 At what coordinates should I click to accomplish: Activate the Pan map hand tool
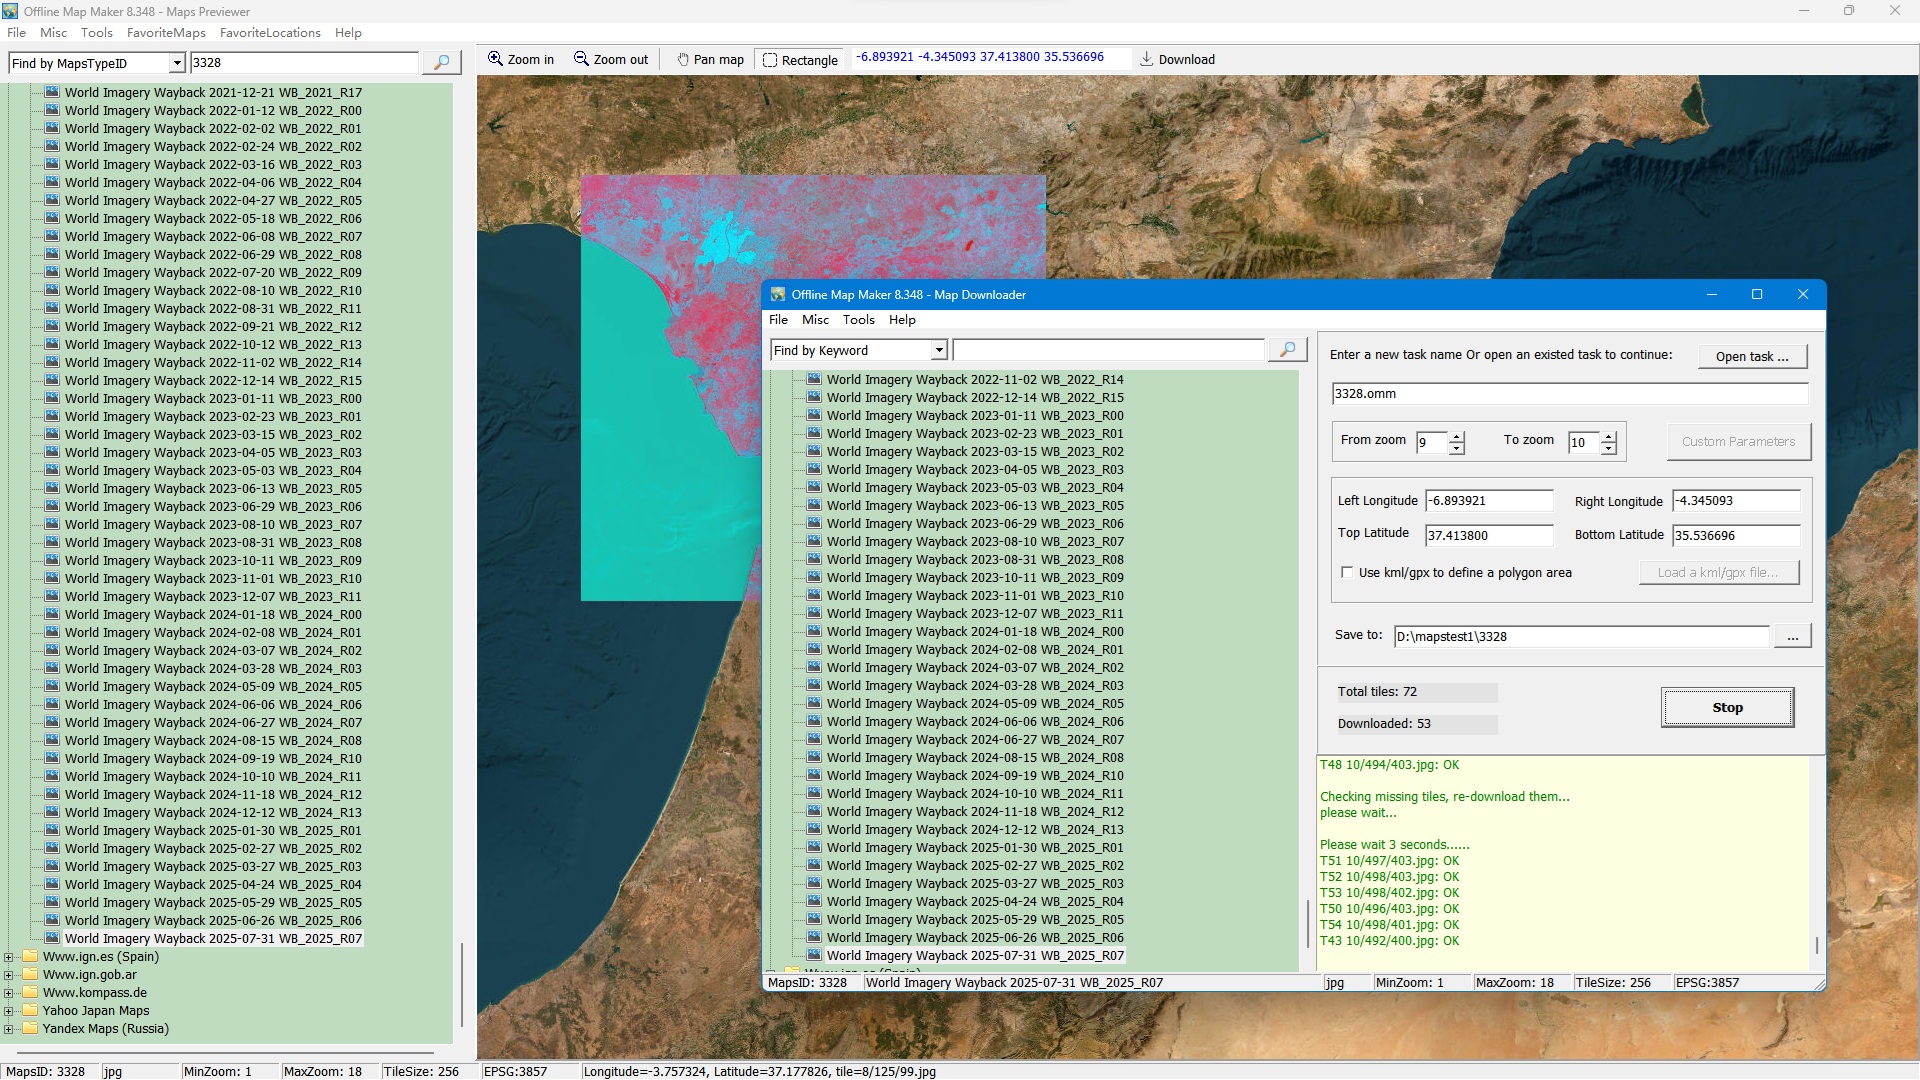click(x=683, y=60)
